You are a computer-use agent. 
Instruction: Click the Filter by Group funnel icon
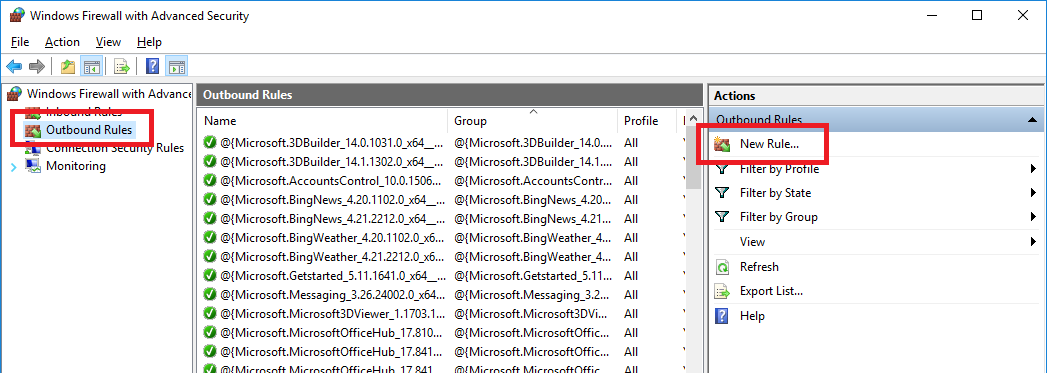point(722,217)
